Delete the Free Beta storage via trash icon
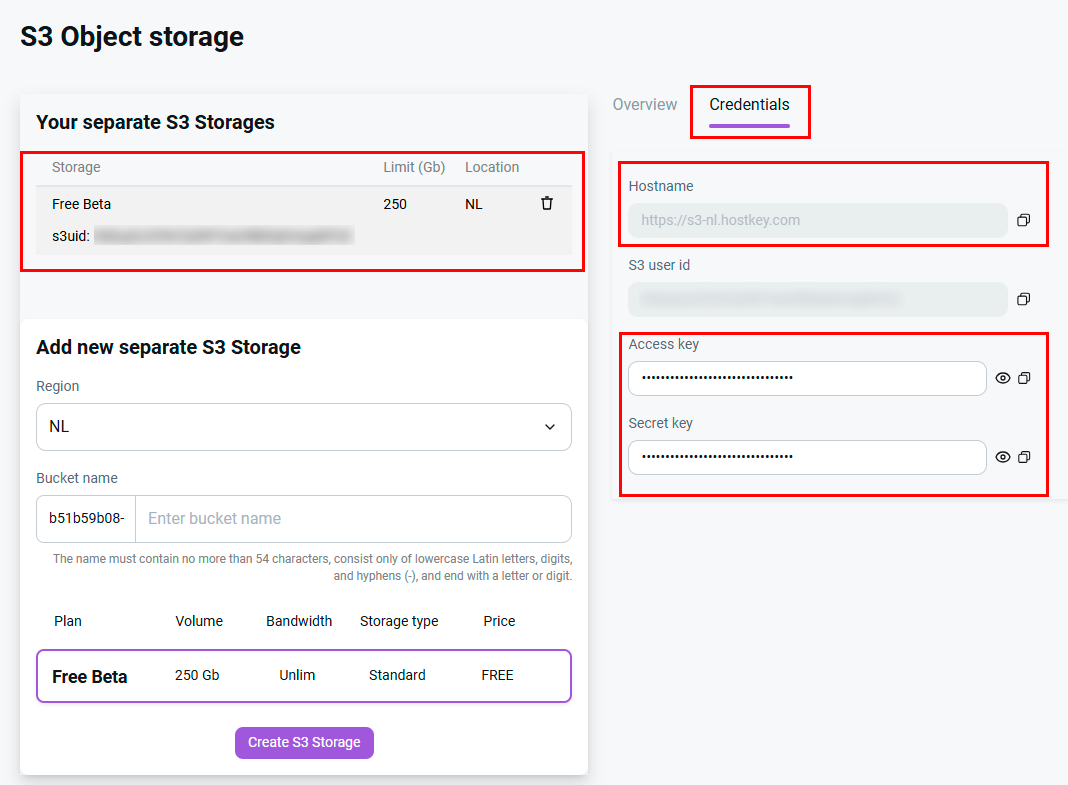The height and width of the screenshot is (785, 1068). (x=547, y=203)
